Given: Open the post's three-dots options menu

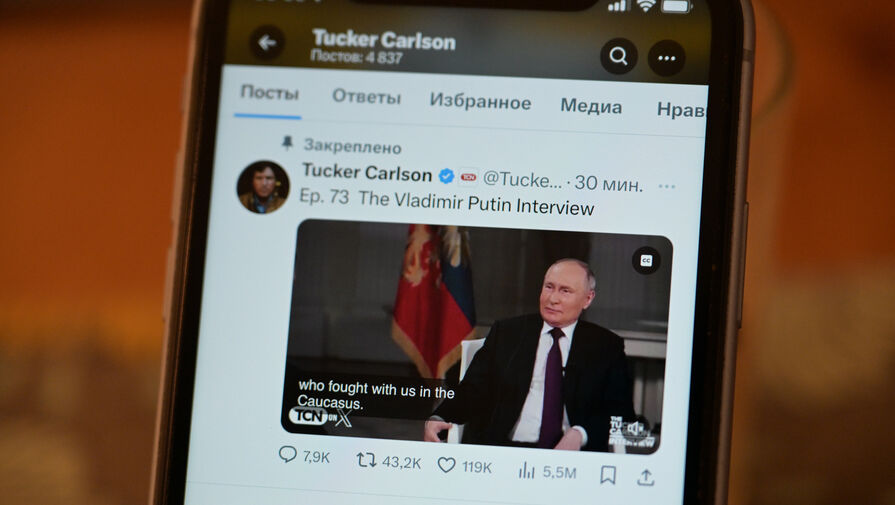Looking at the screenshot, I should tap(666, 187).
